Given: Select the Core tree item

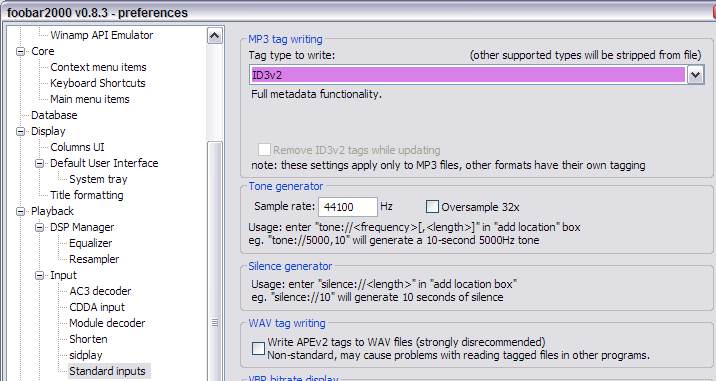Looking at the screenshot, I should [42, 51].
